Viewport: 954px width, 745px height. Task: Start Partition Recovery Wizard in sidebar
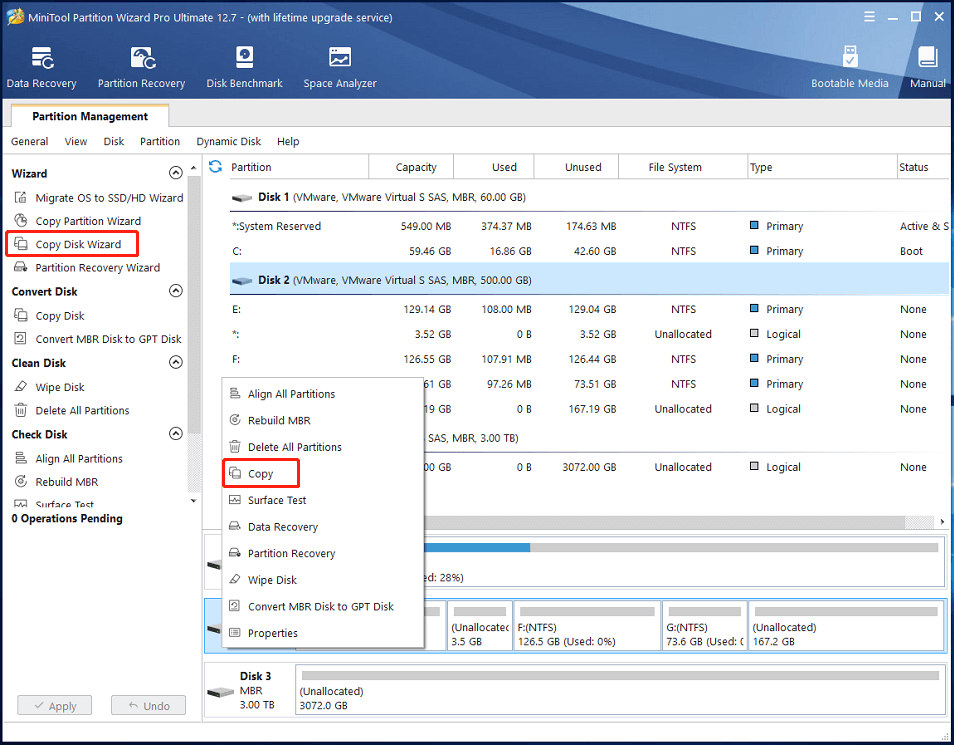(x=87, y=268)
